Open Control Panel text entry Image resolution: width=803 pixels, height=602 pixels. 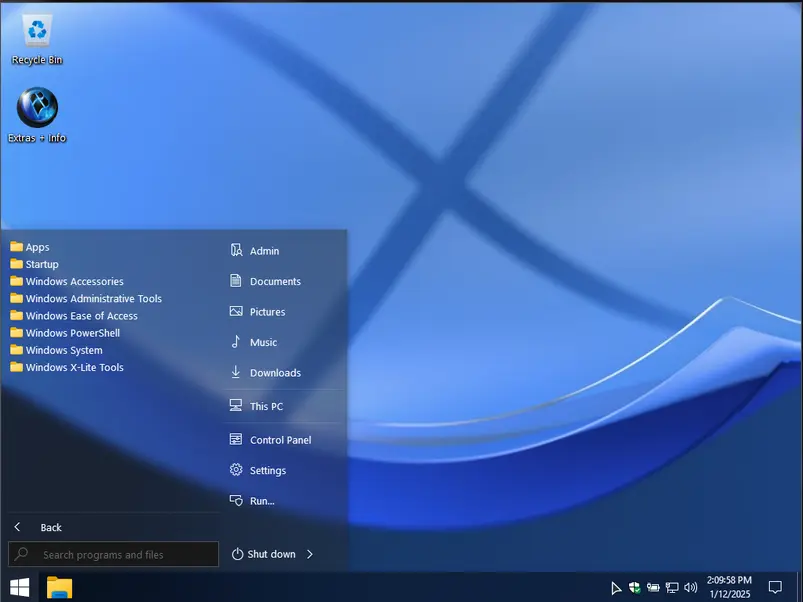(281, 440)
